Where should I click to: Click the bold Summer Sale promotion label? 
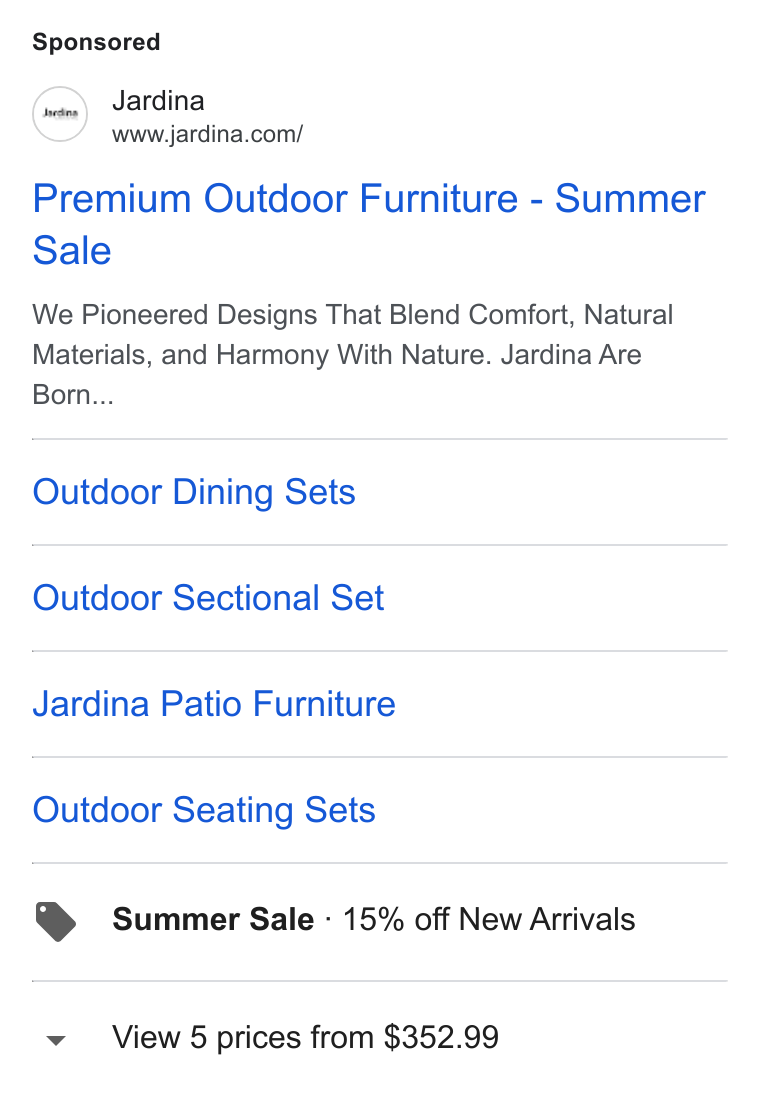point(213,919)
